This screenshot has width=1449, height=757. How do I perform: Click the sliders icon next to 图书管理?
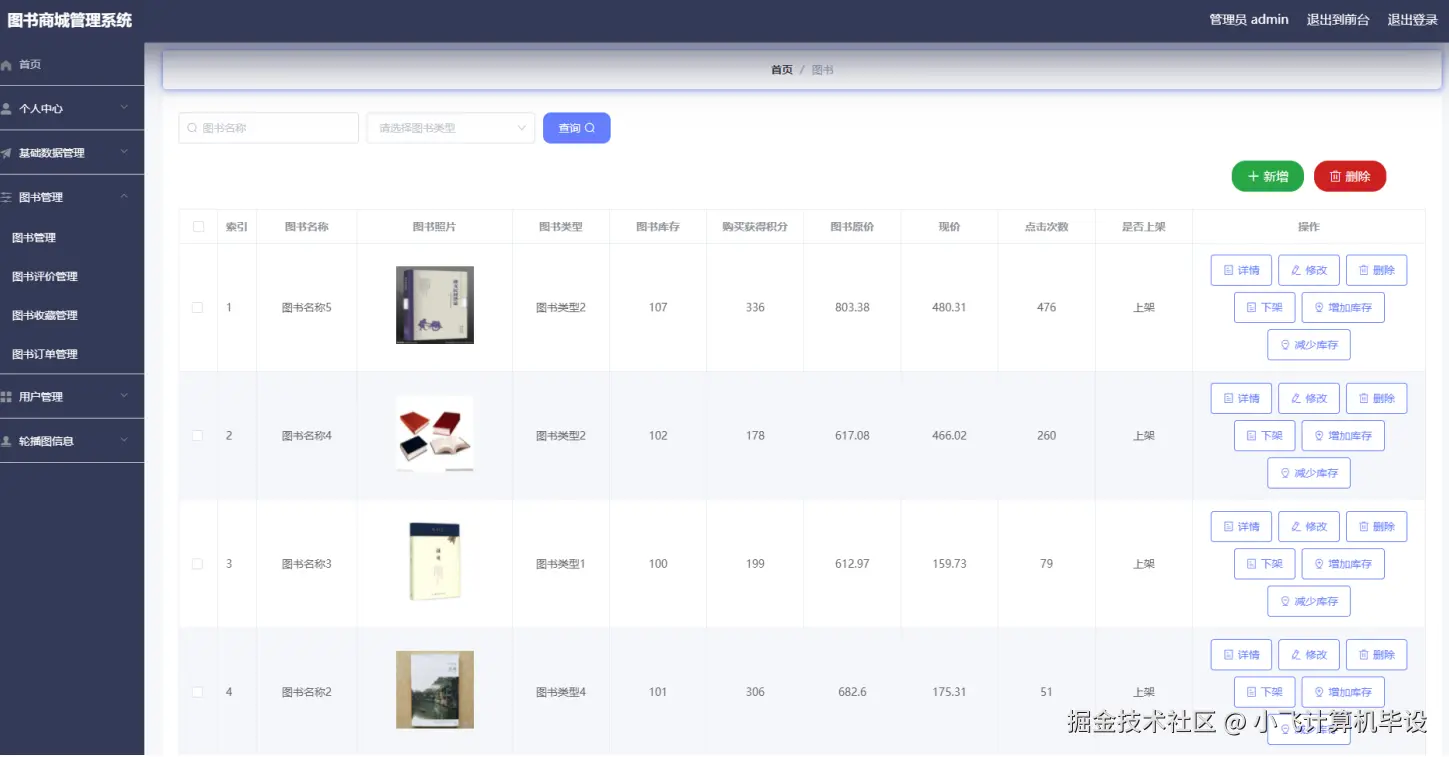pos(7,197)
